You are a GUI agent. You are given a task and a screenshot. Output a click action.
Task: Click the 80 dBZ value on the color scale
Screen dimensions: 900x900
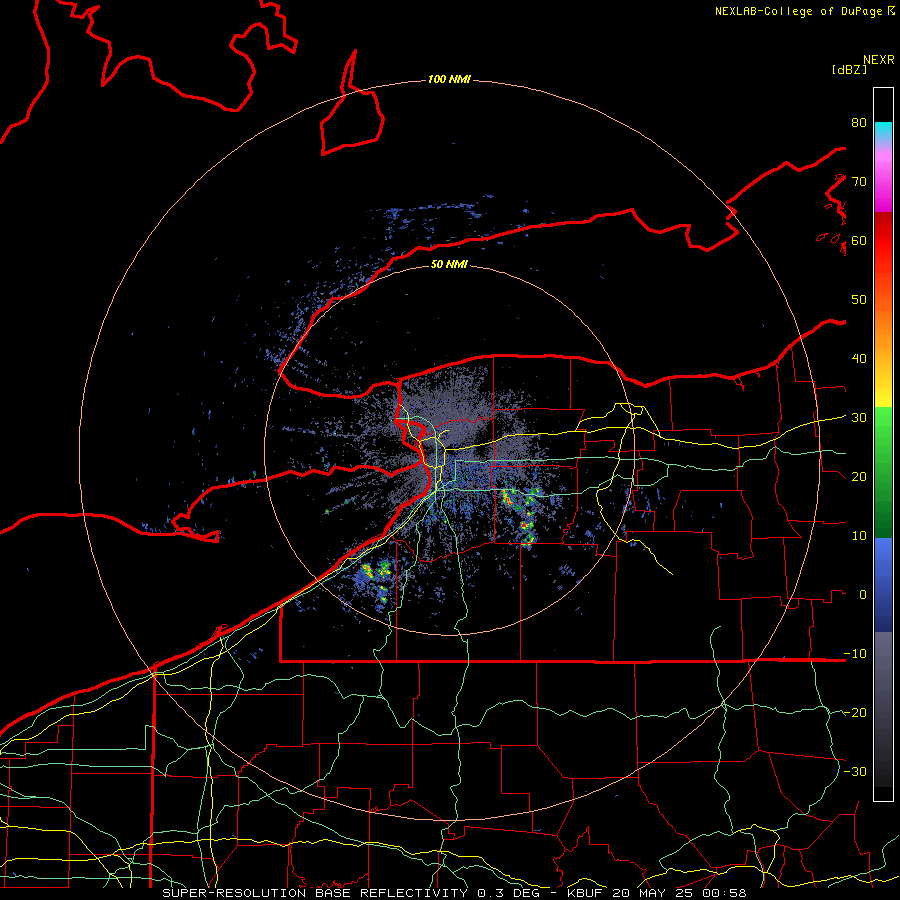pyautogui.click(x=859, y=123)
